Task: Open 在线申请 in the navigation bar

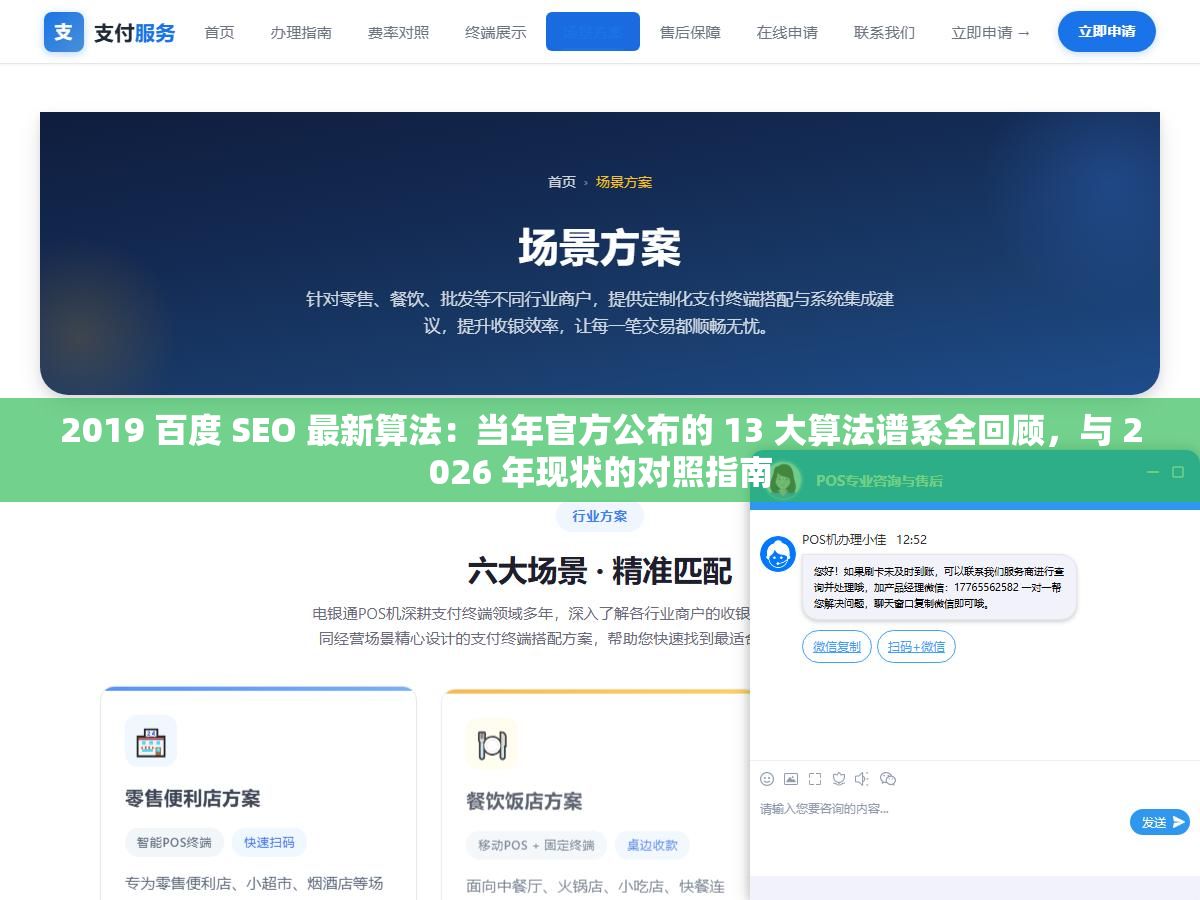Action: (787, 32)
